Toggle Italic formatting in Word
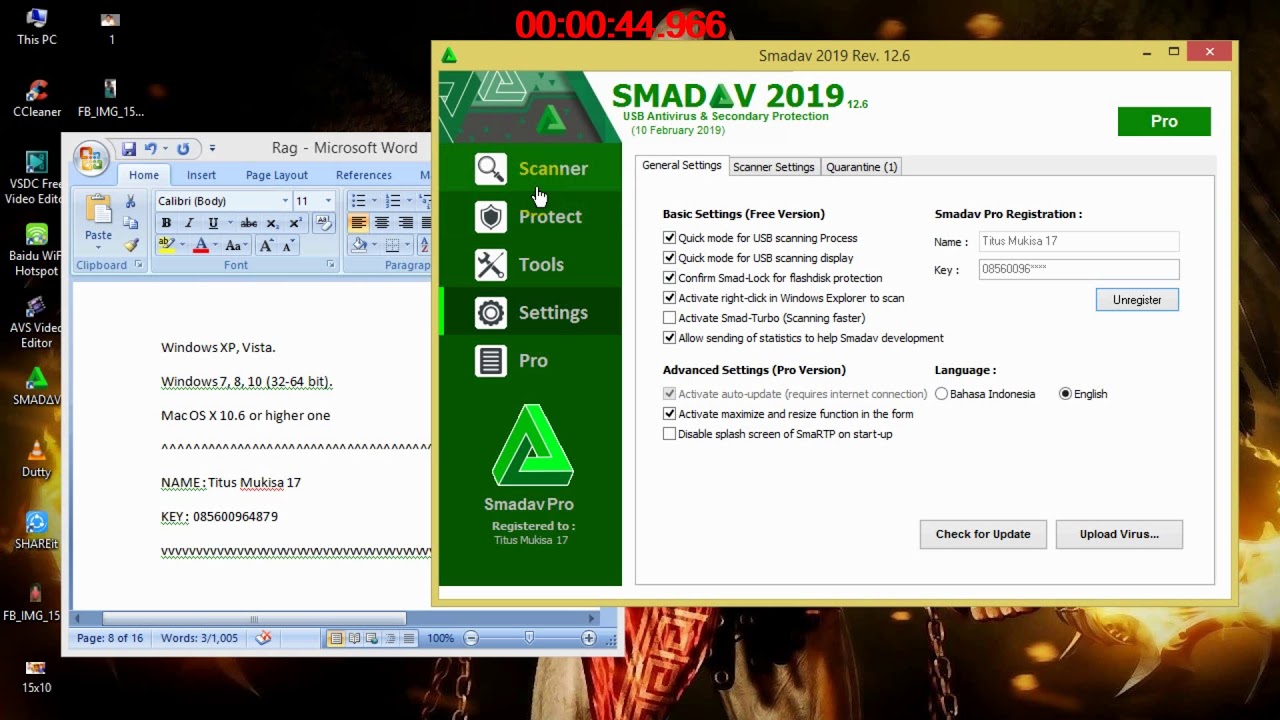This screenshot has width=1280, height=720. [189, 223]
